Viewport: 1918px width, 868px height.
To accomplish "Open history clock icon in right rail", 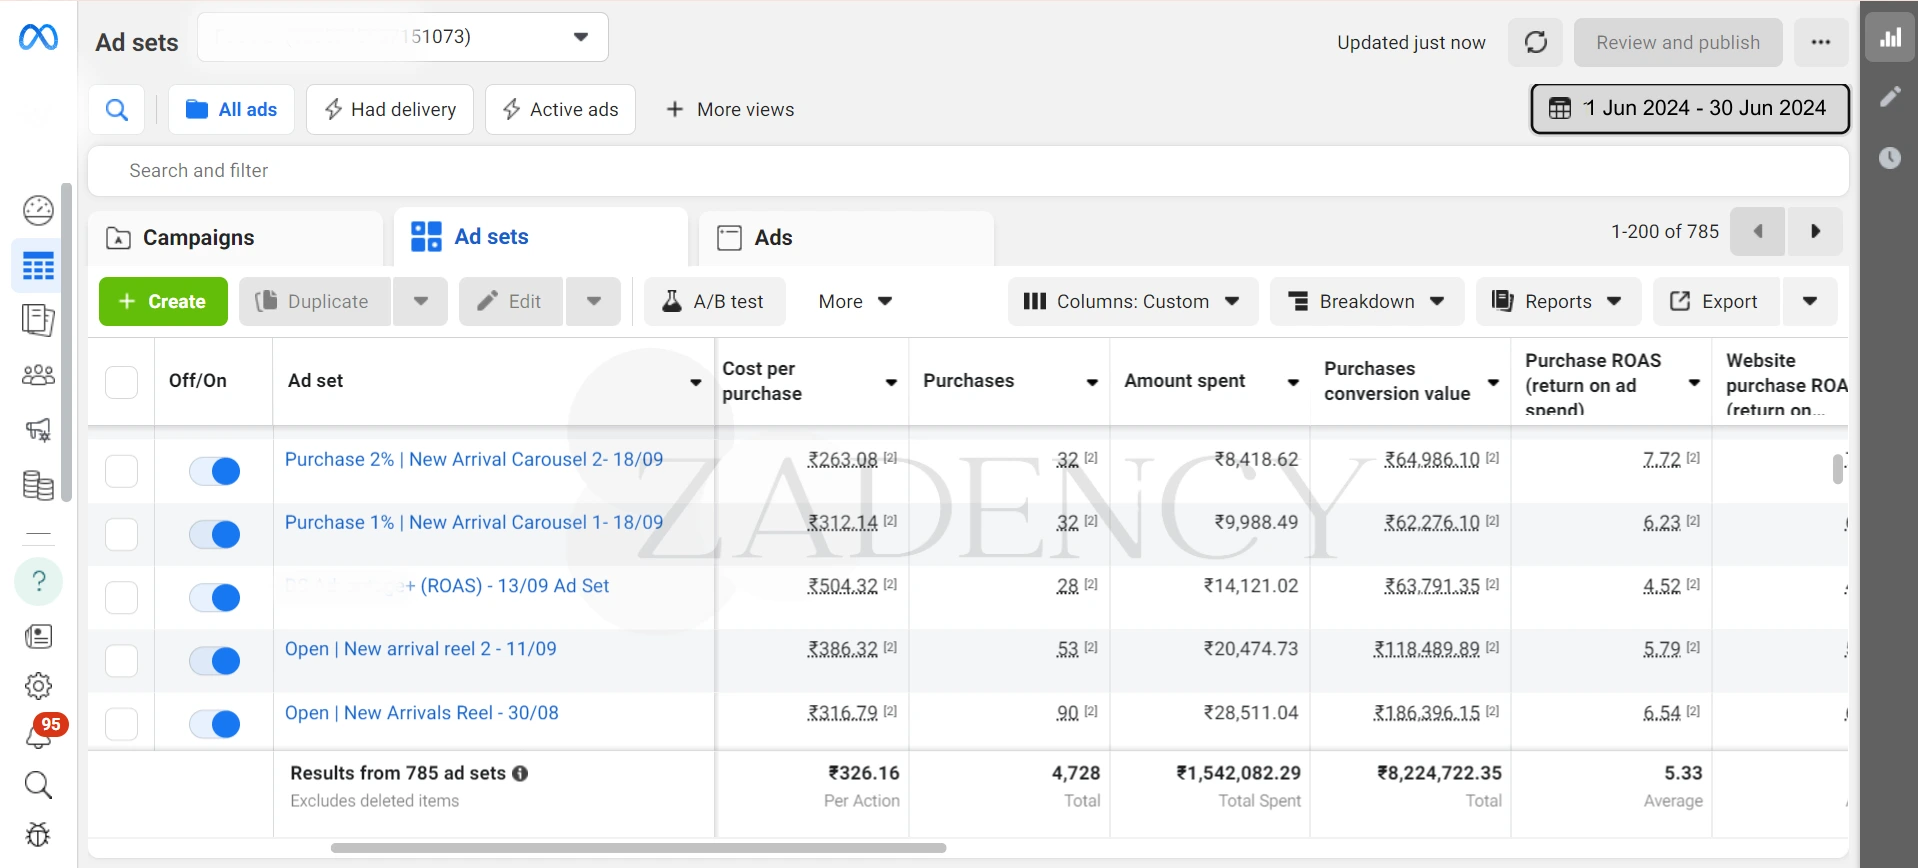I will (x=1890, y=158).
